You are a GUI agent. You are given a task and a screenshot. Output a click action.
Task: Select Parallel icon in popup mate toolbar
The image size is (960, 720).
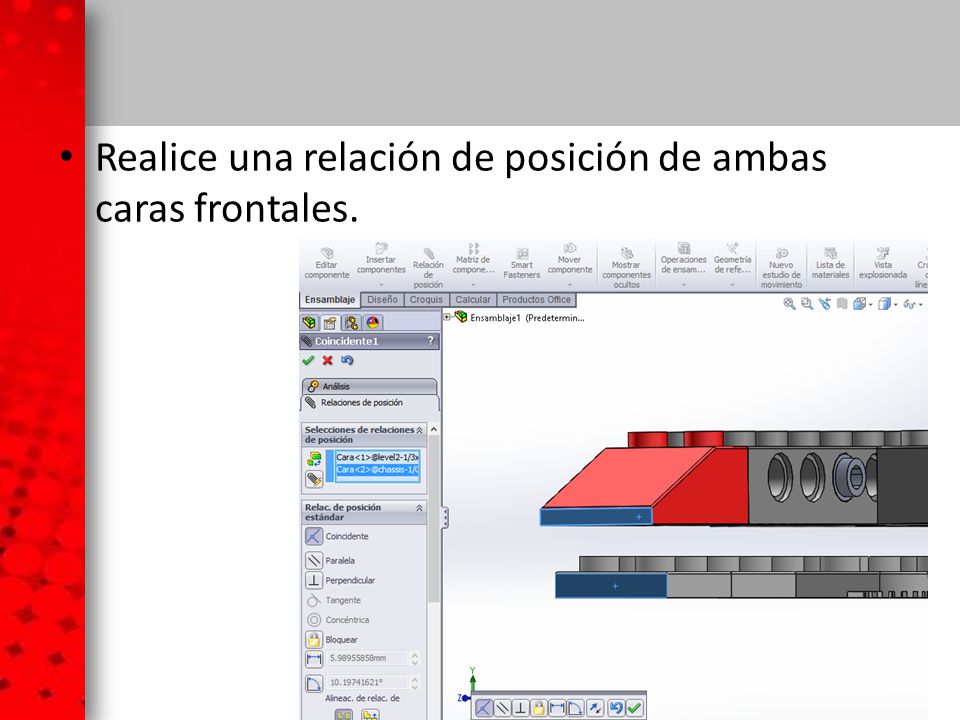(x=502, y=708)
